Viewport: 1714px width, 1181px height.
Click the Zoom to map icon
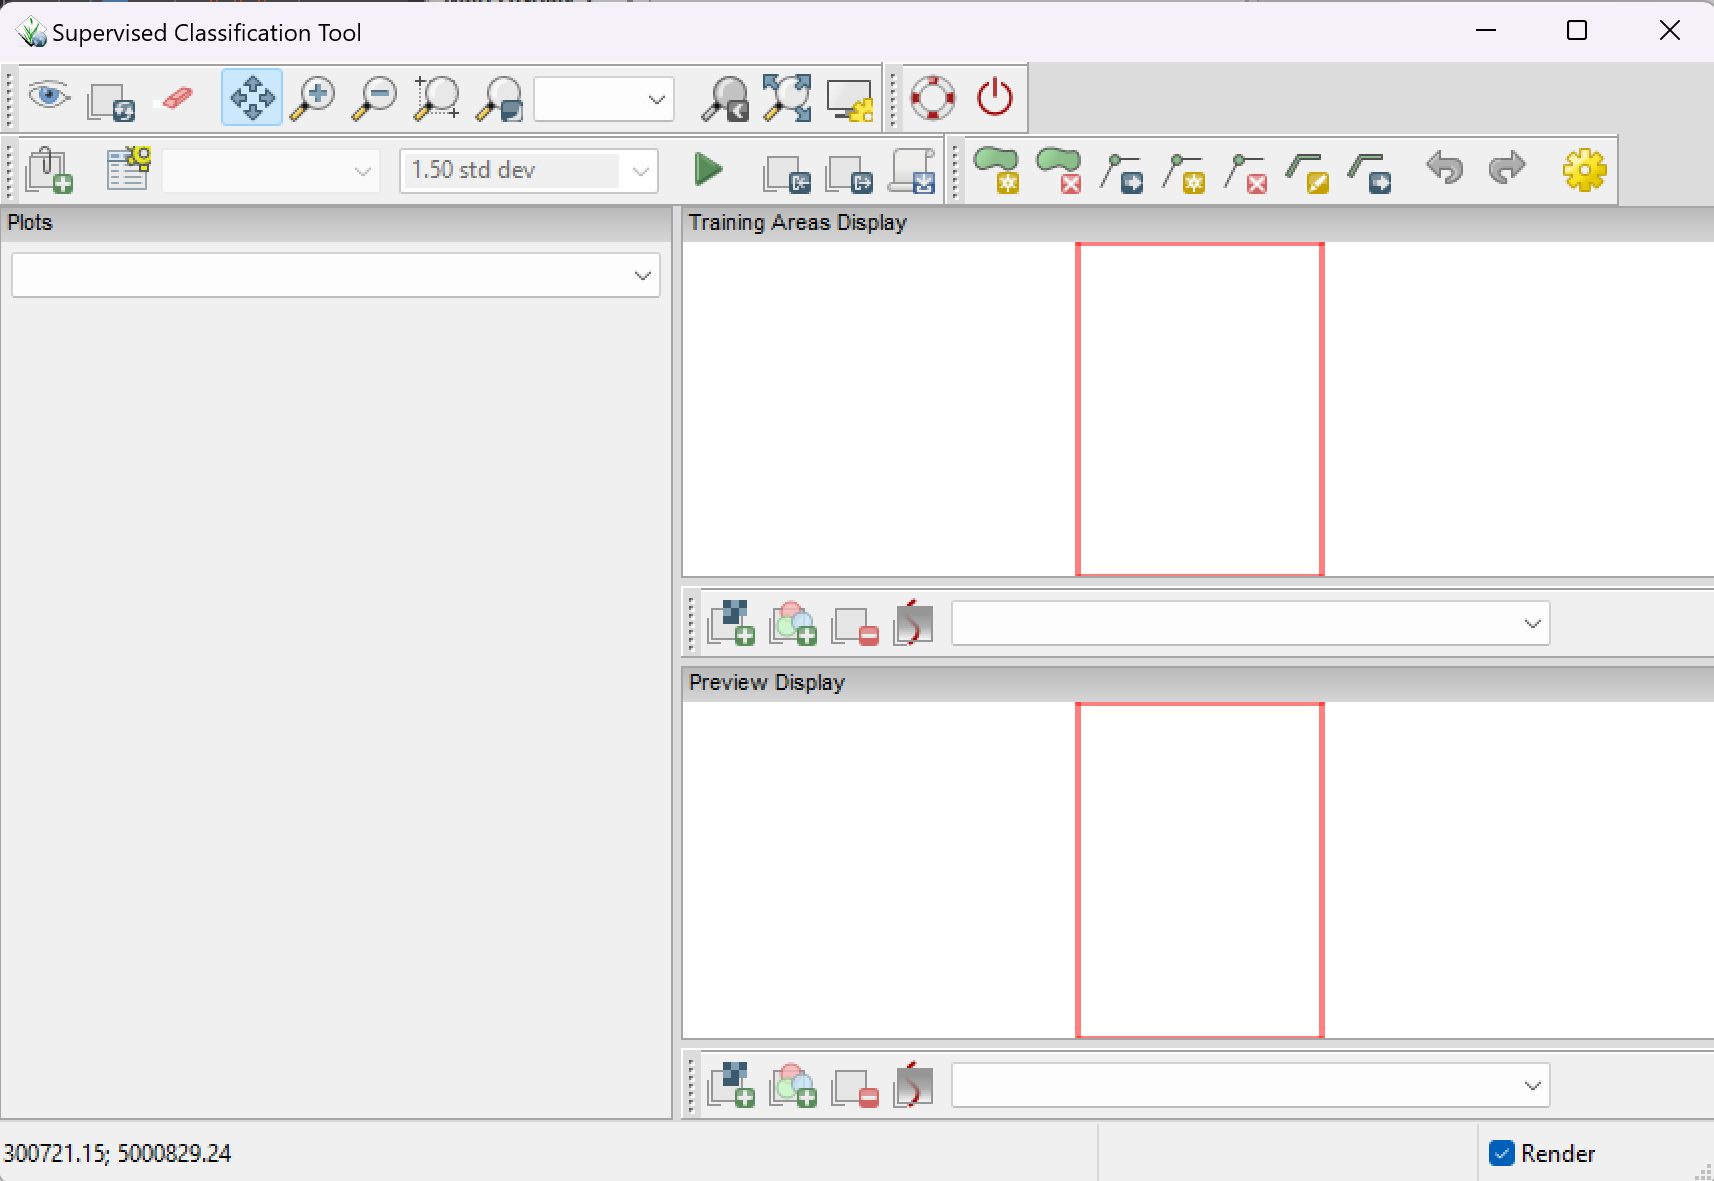tap(499, 98)
